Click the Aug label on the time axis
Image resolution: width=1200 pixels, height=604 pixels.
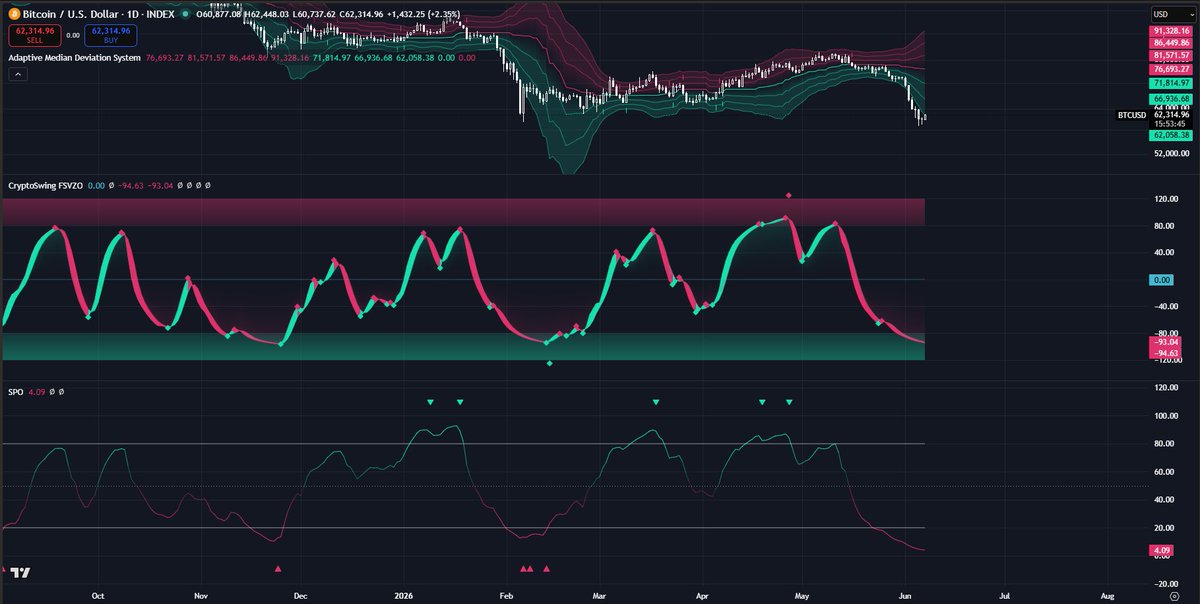1107,594
